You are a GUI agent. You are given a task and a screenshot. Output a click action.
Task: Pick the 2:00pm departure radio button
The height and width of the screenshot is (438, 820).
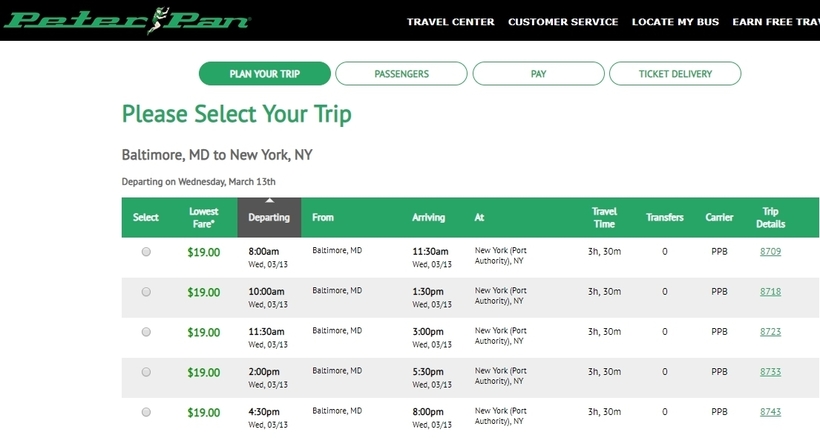(146, 372)
